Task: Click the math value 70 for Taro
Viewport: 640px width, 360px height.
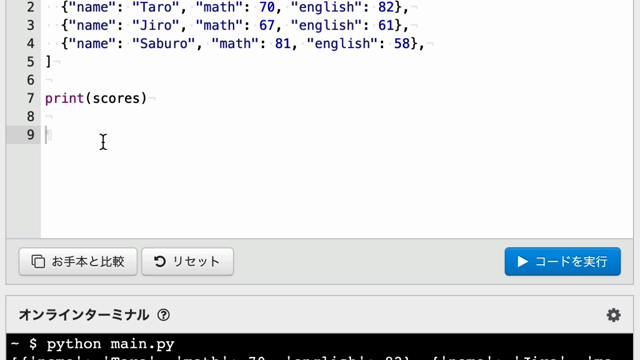Action: (267, 7)
